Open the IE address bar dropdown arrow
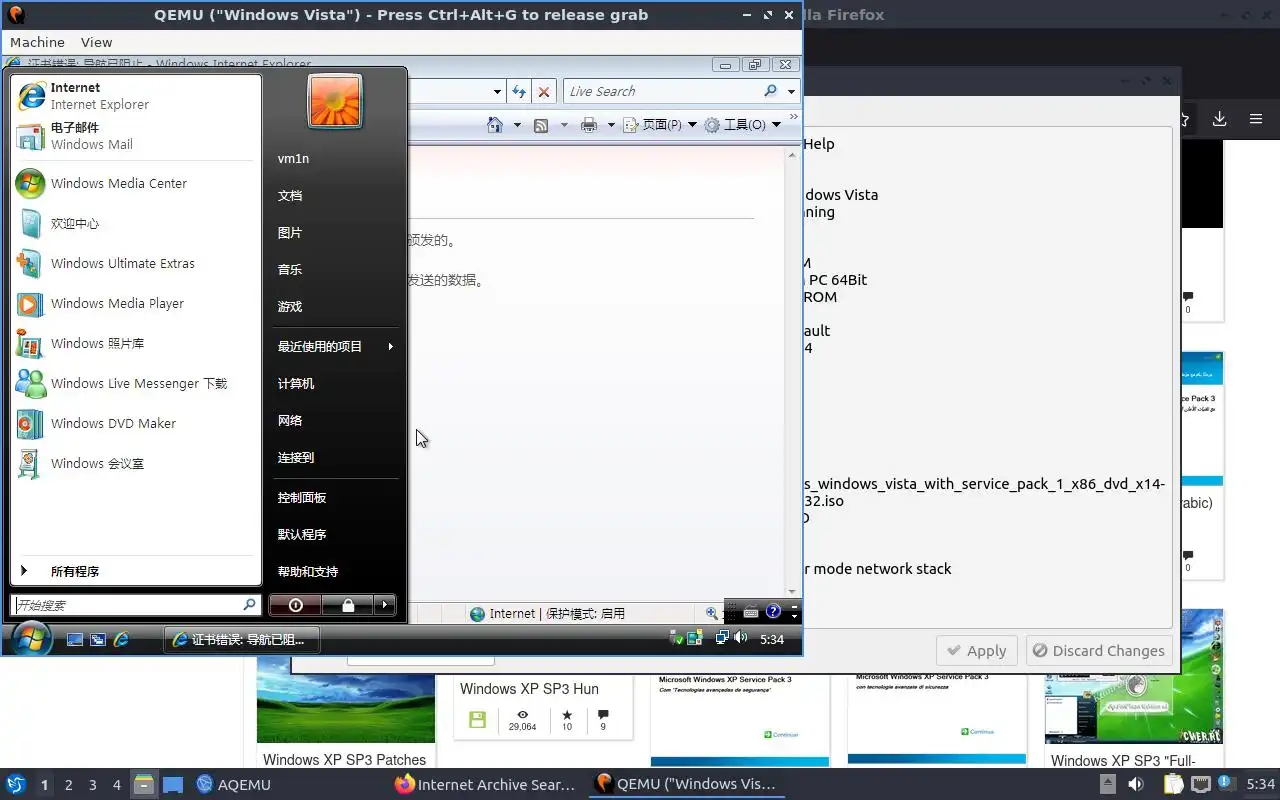This screenshot has height=800, width=1280. tap(497, 92)
